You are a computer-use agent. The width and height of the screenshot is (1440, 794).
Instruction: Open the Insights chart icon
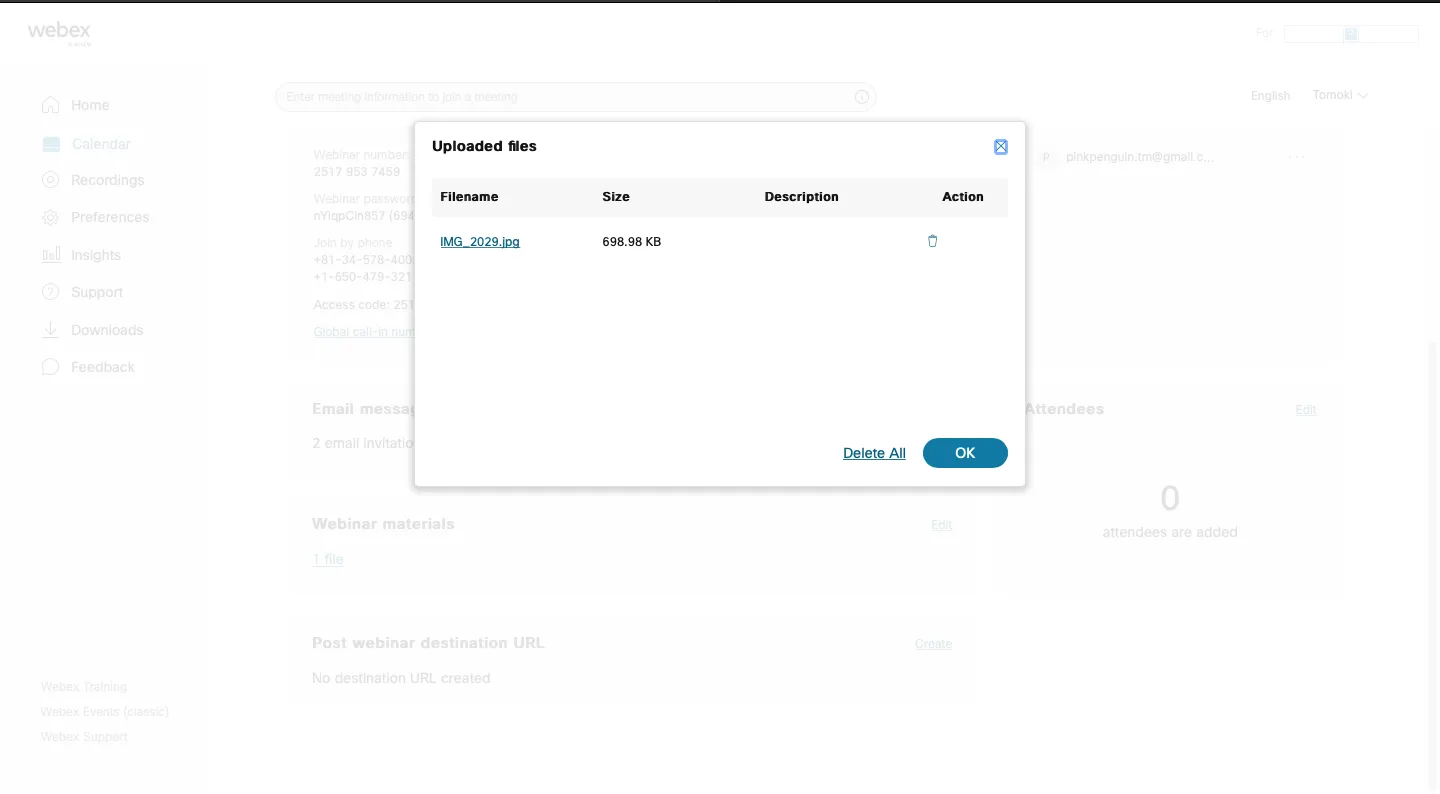click(50, 255)
